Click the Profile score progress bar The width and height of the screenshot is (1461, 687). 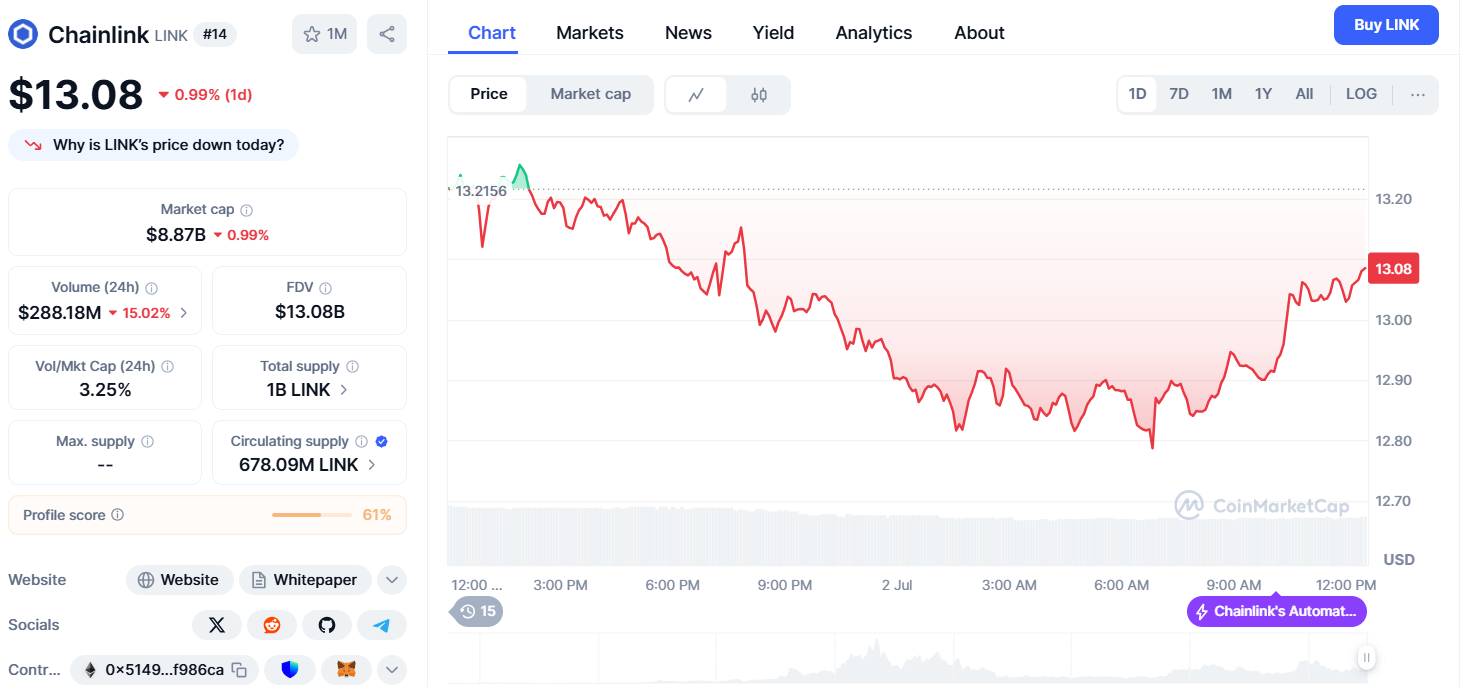tap(311, 515)
